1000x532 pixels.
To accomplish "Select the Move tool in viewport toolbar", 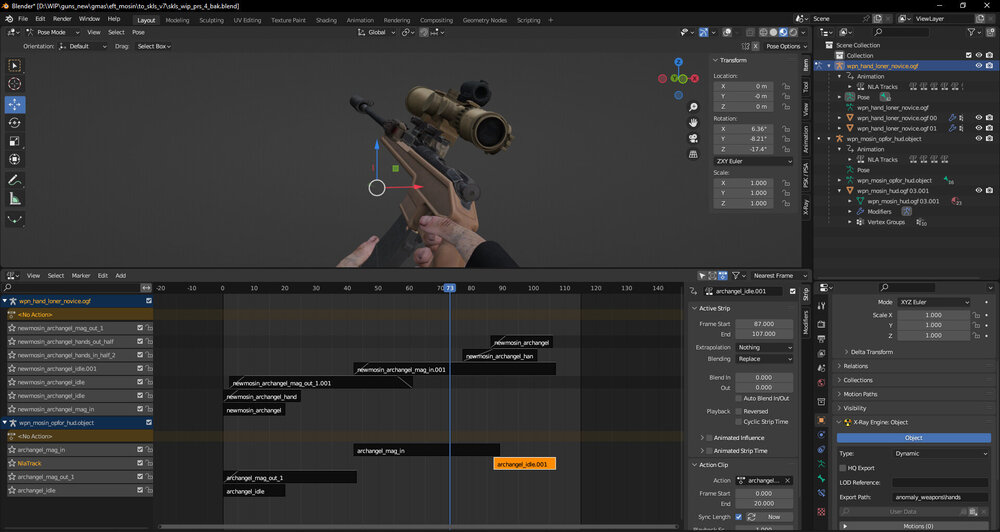I will 15,104.
